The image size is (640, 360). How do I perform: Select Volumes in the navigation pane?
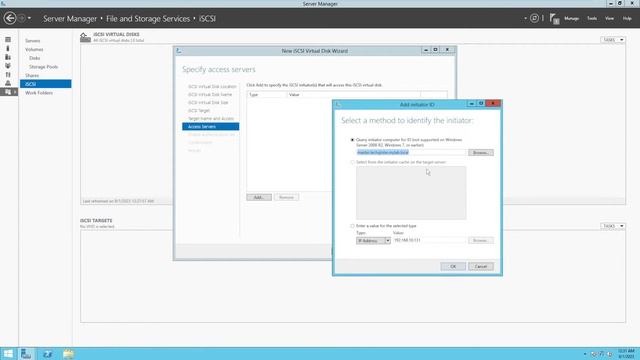coord(34,49)
